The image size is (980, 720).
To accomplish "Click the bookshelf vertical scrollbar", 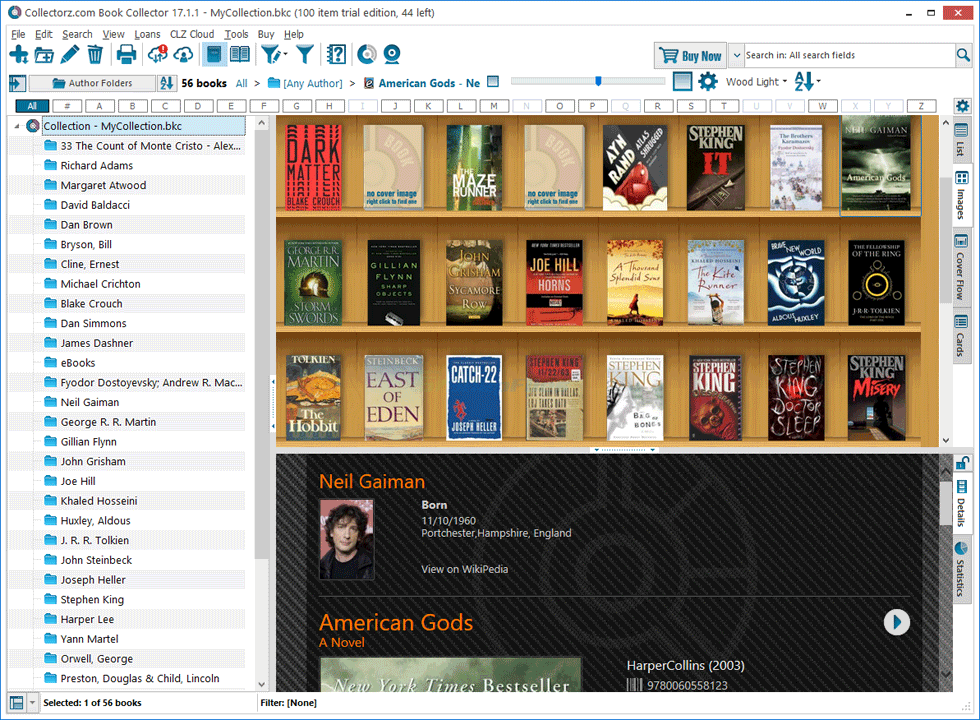I will click(x=945, y=238).
